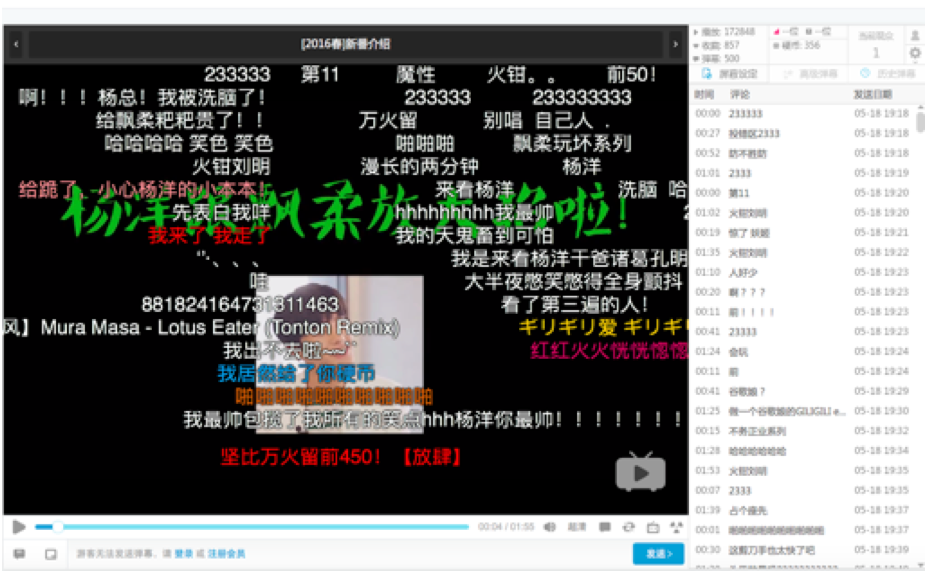Open the [2016春] part title selector

[x=346, y=44]
